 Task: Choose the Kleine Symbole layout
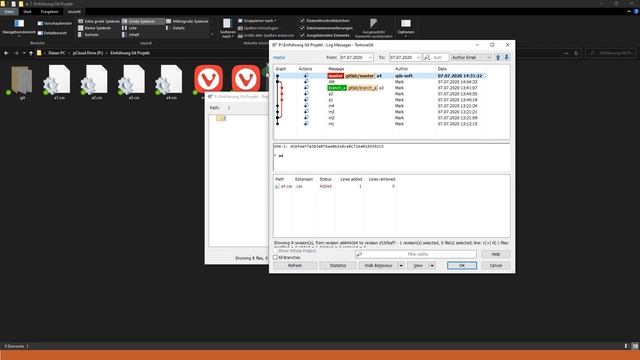click(94, 28)
